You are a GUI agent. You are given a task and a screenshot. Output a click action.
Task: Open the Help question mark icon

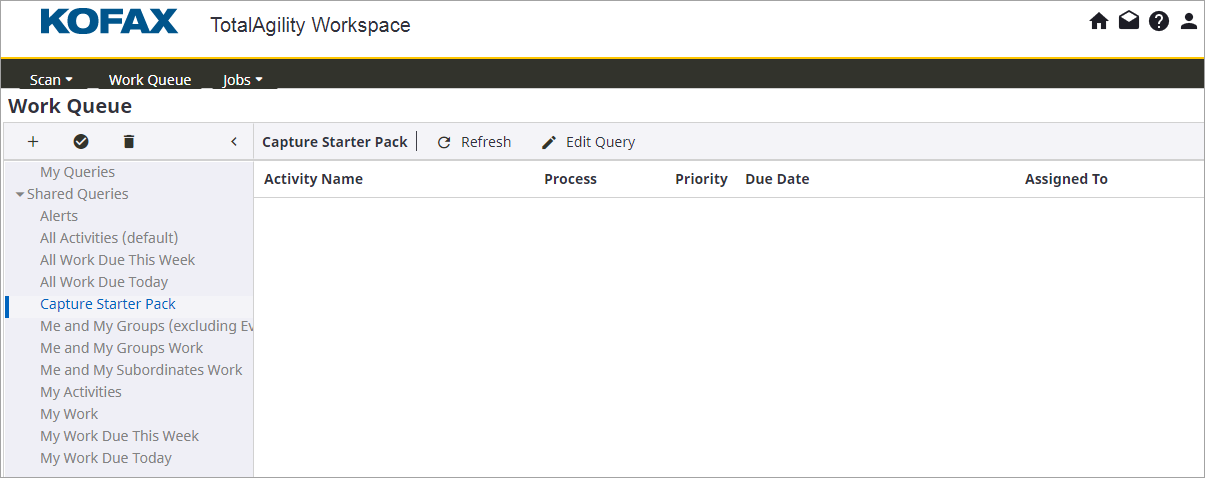(x=1159, y=21)
